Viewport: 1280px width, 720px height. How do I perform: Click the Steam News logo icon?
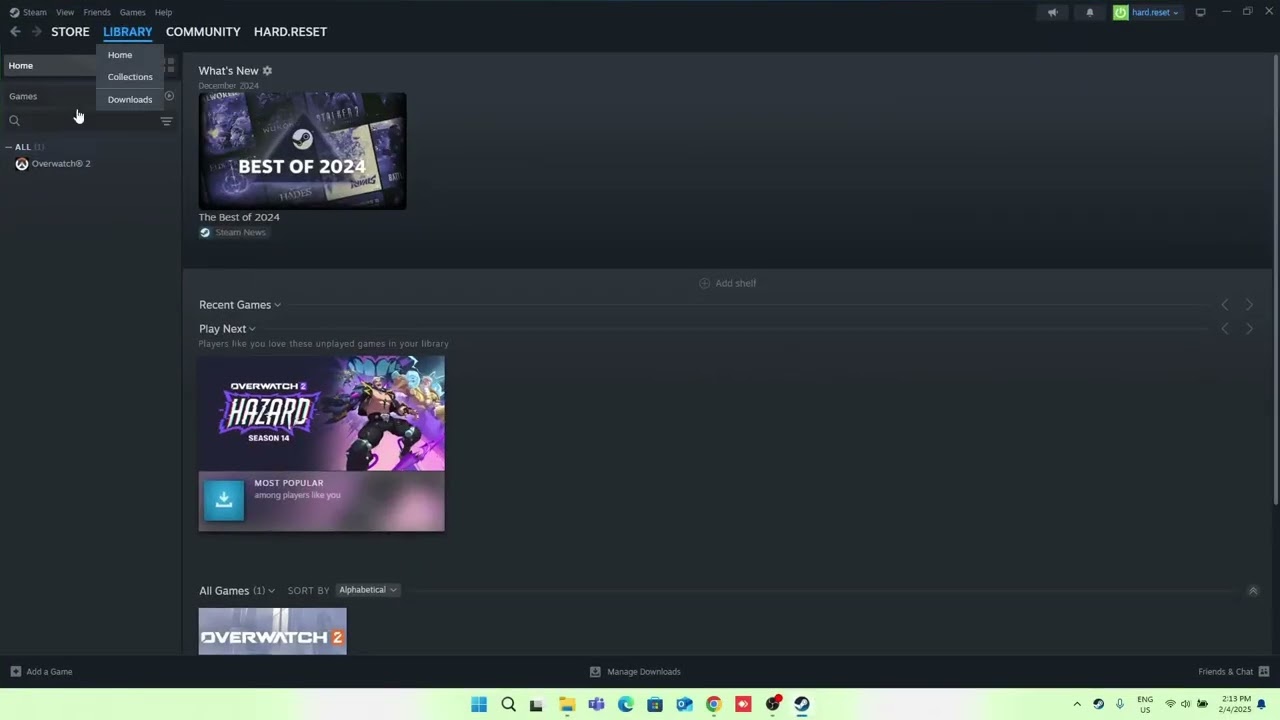(205, 232)
